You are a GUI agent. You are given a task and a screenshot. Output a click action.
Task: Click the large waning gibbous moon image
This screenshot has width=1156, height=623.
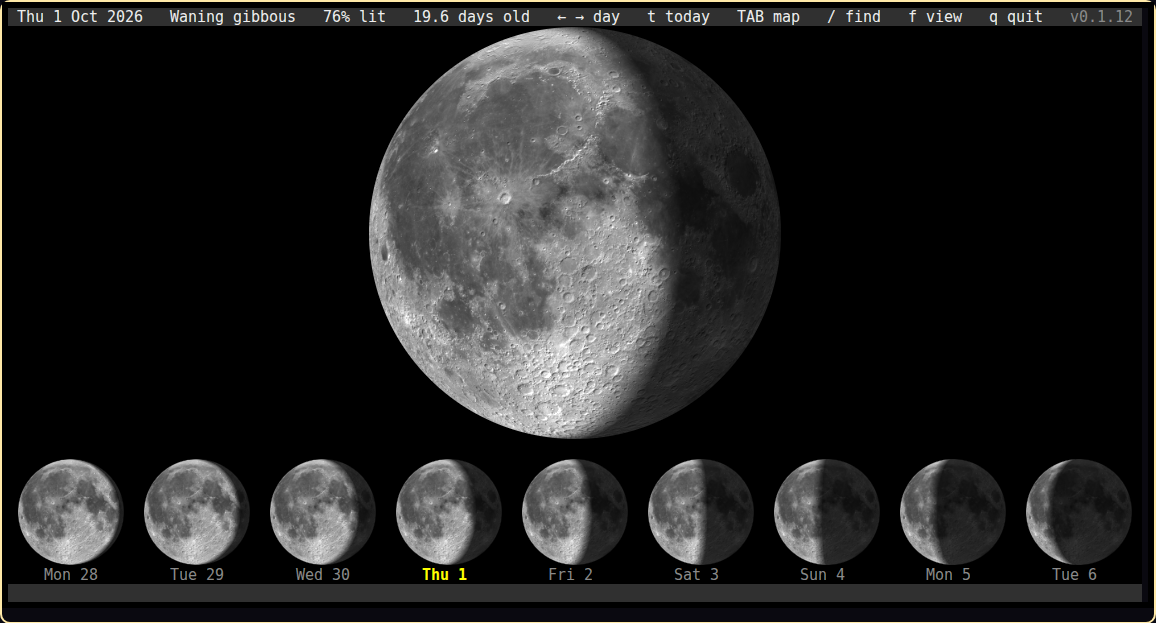(574, 233)
